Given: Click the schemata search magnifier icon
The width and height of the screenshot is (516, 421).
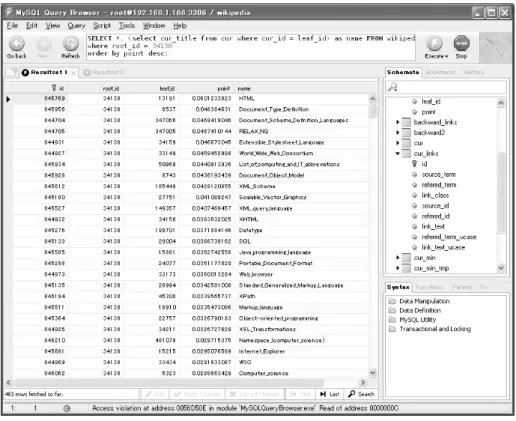Looking at the screenshot, I should tap(393, 87).
